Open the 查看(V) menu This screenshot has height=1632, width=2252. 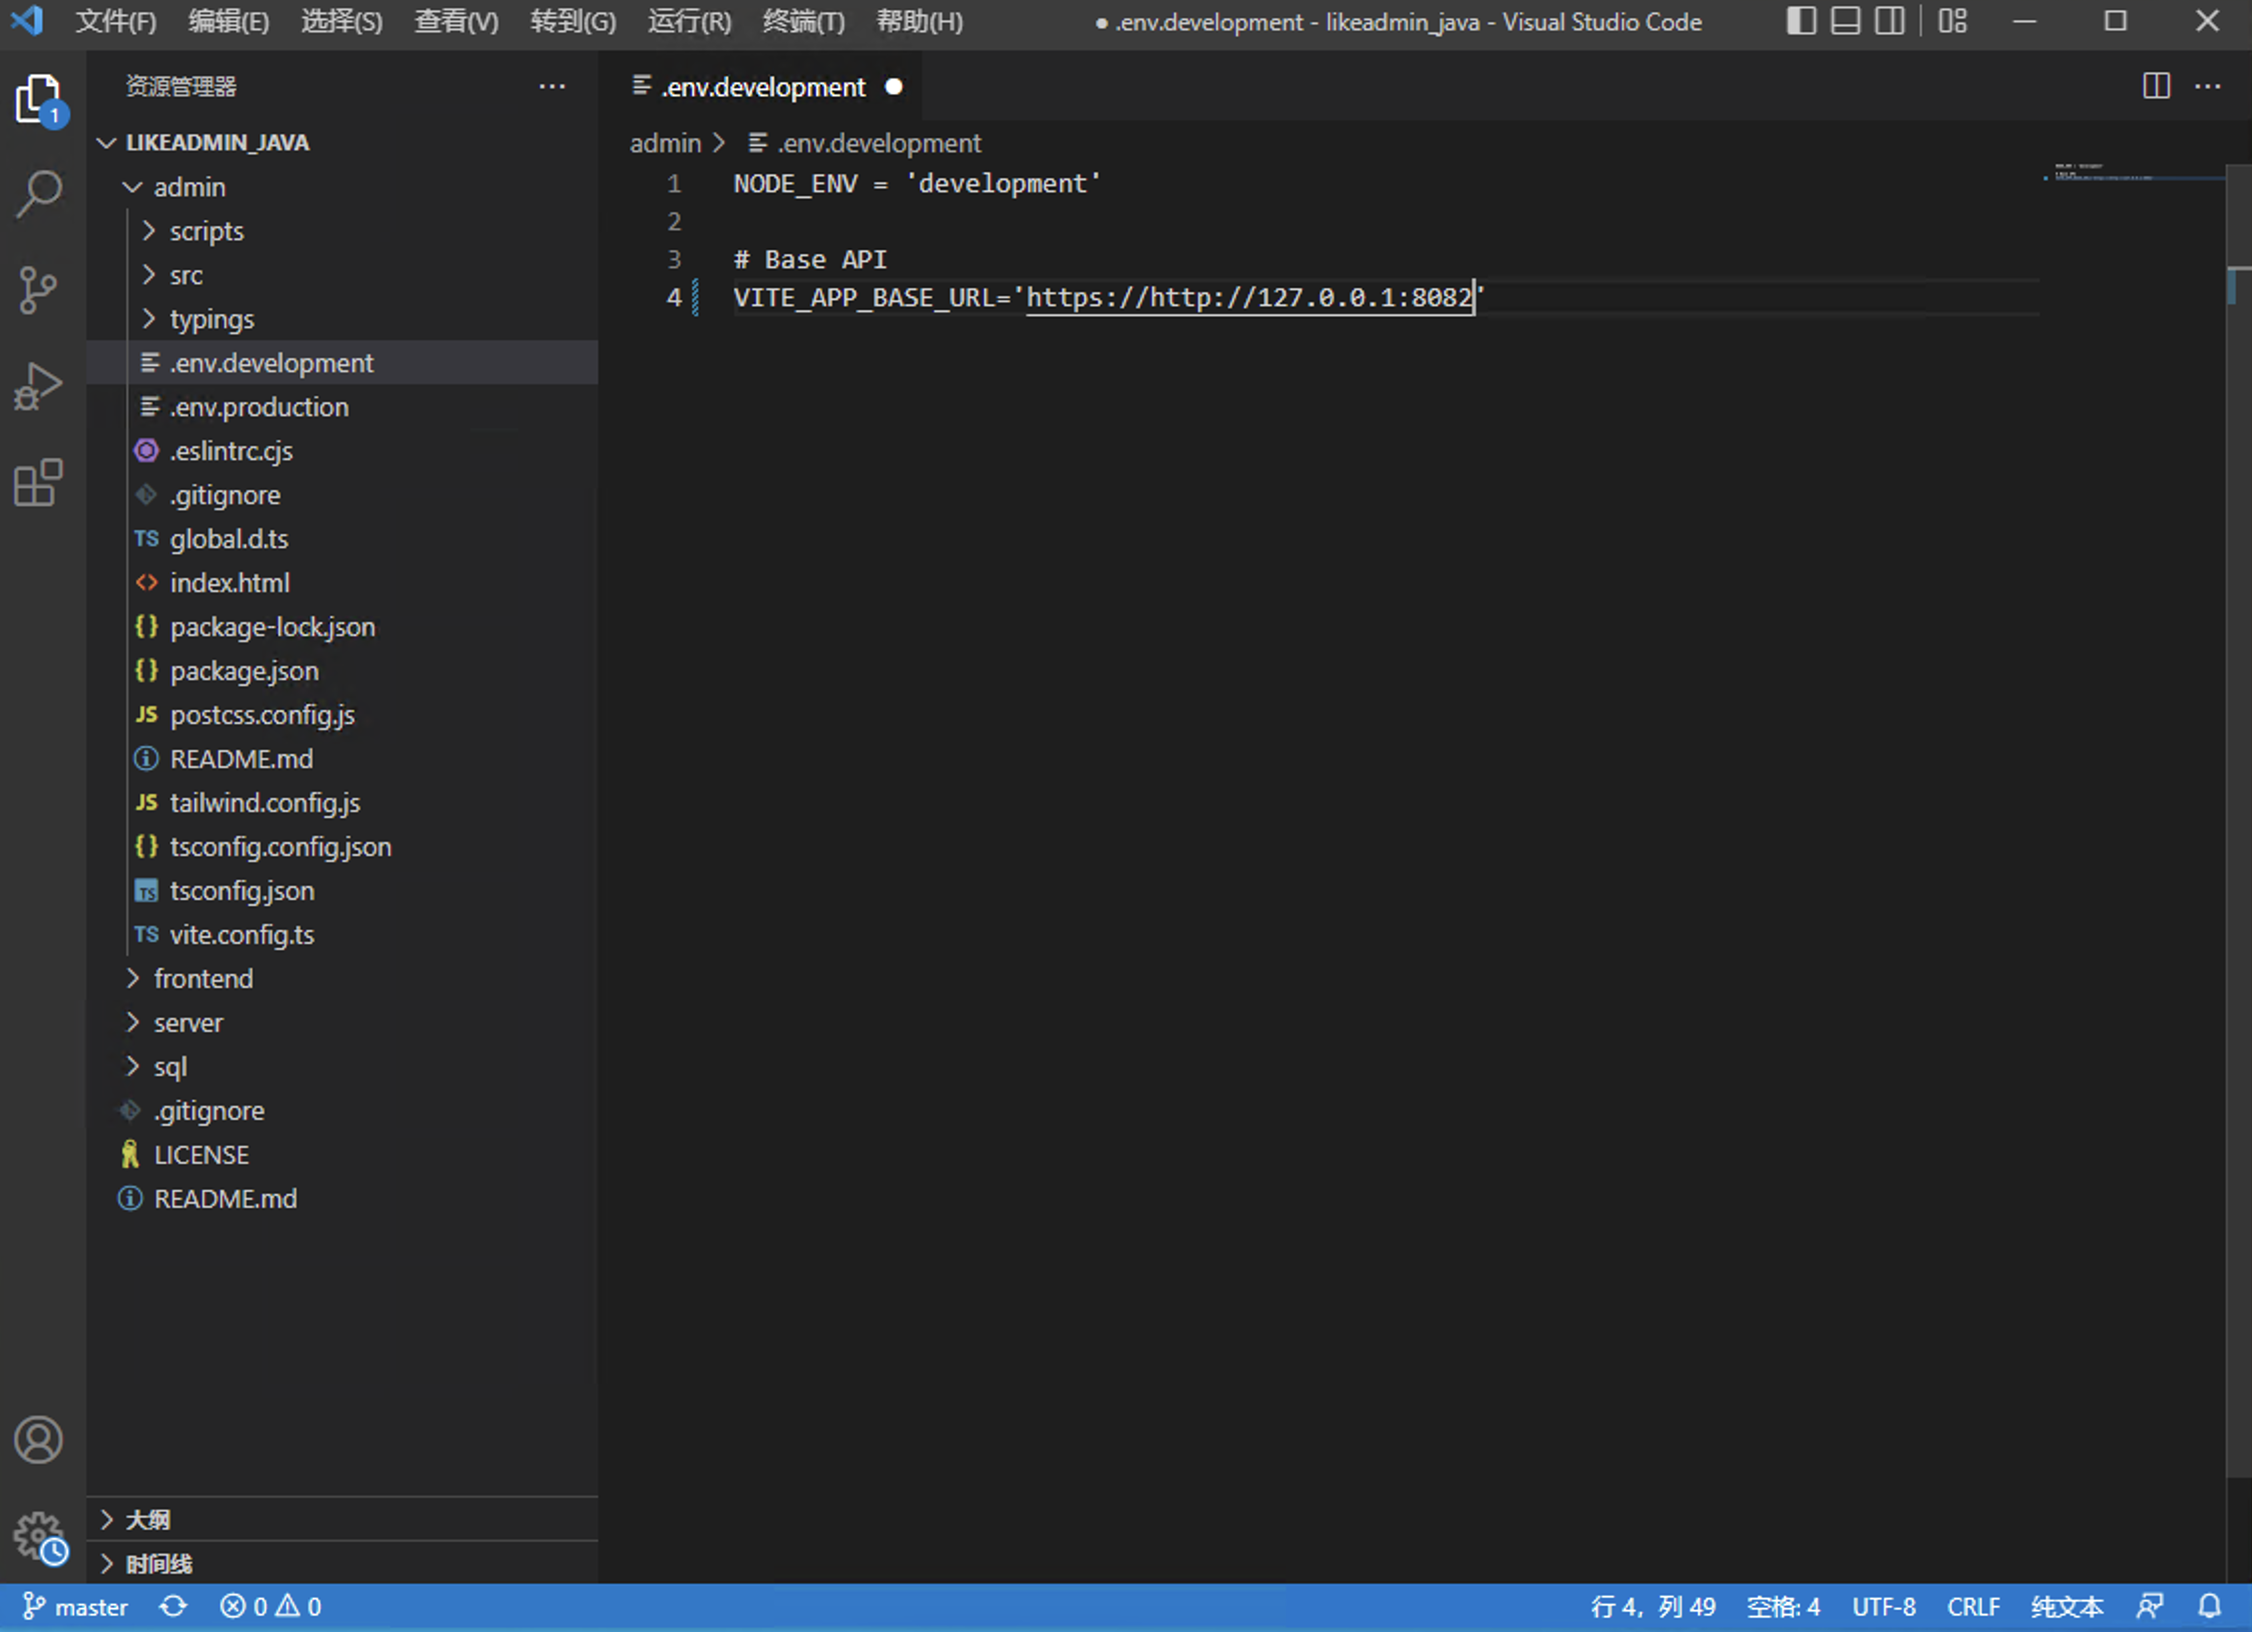pos(456,21)
